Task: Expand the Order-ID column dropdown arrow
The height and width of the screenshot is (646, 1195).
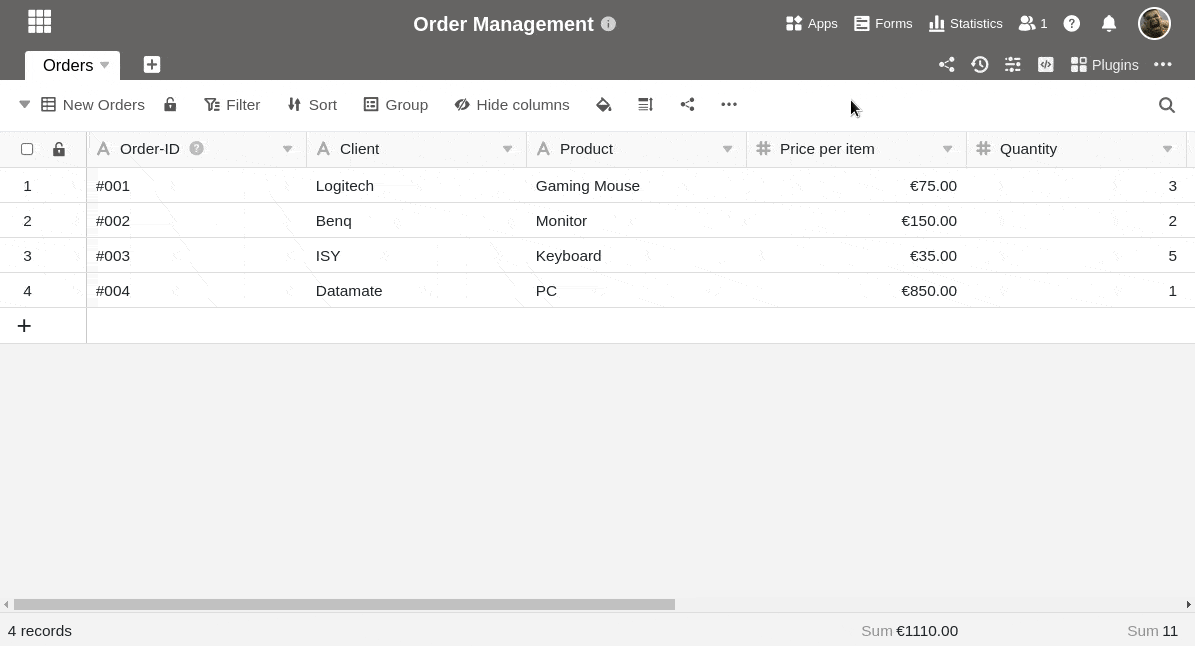Action: coord(287,149)
